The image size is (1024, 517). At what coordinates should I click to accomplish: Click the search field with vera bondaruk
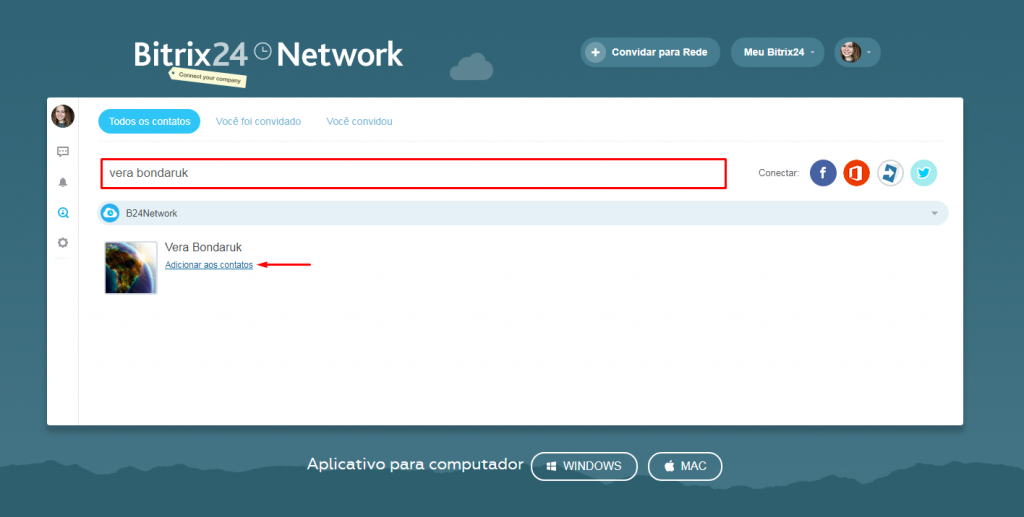[x=413, y=174]
